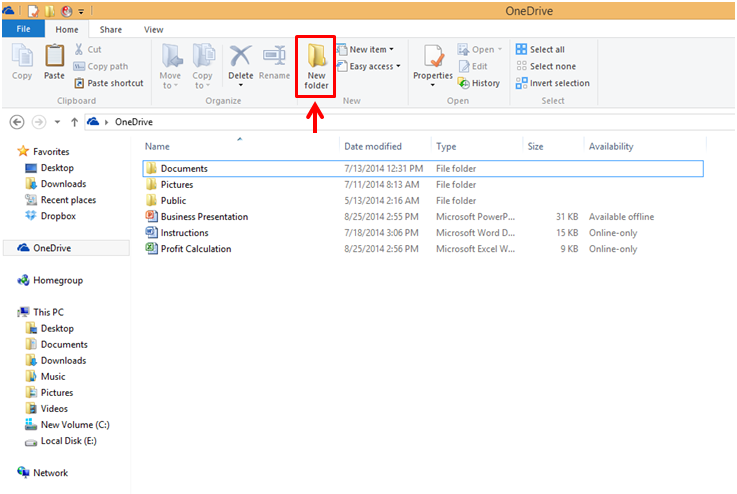737x494 pixels.
Task: Click the Delete ribbon button
Action: pos(241,62)
